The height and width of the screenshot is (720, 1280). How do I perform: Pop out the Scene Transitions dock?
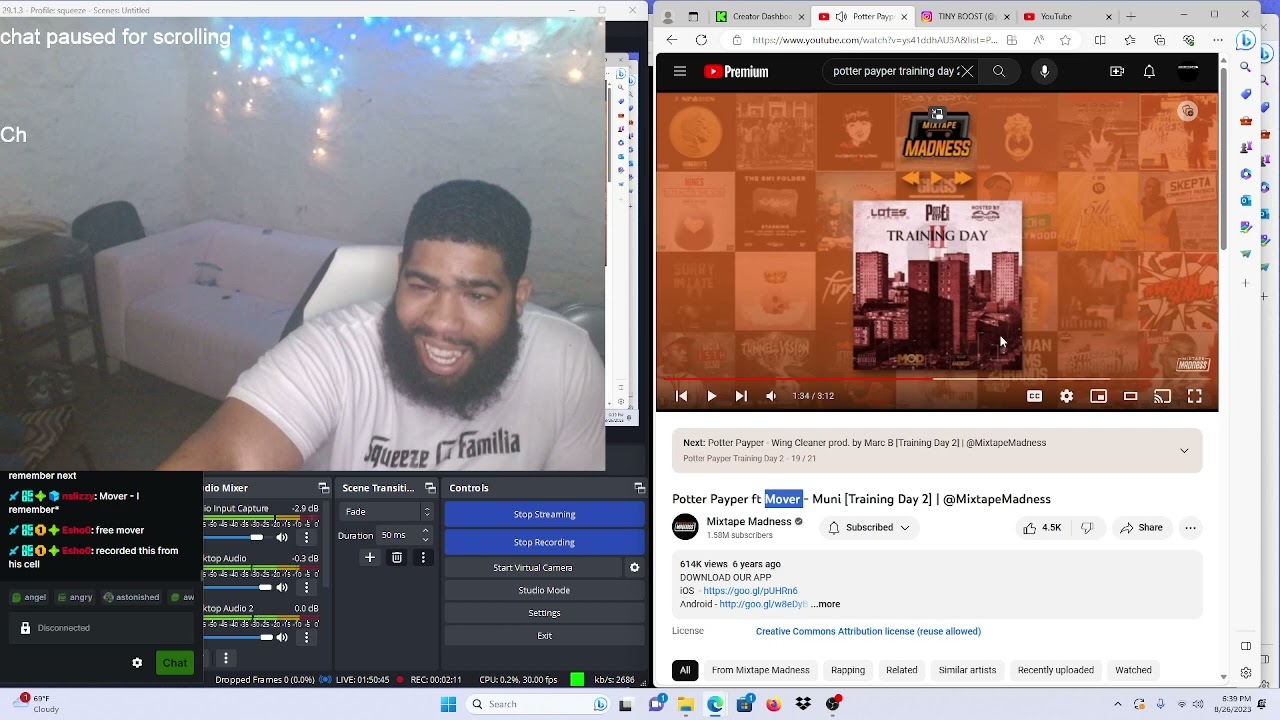point(430,488)
